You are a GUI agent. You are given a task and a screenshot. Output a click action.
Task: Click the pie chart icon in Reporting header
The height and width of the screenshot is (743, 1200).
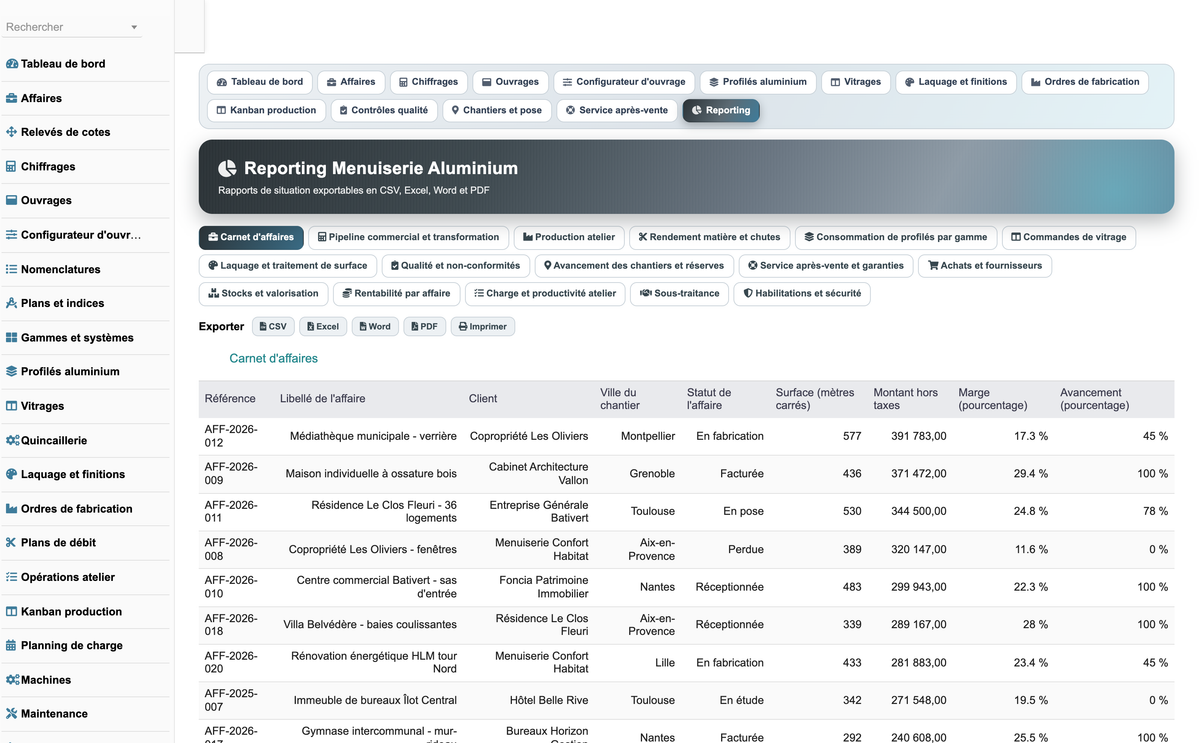click(x=228, y=169)
